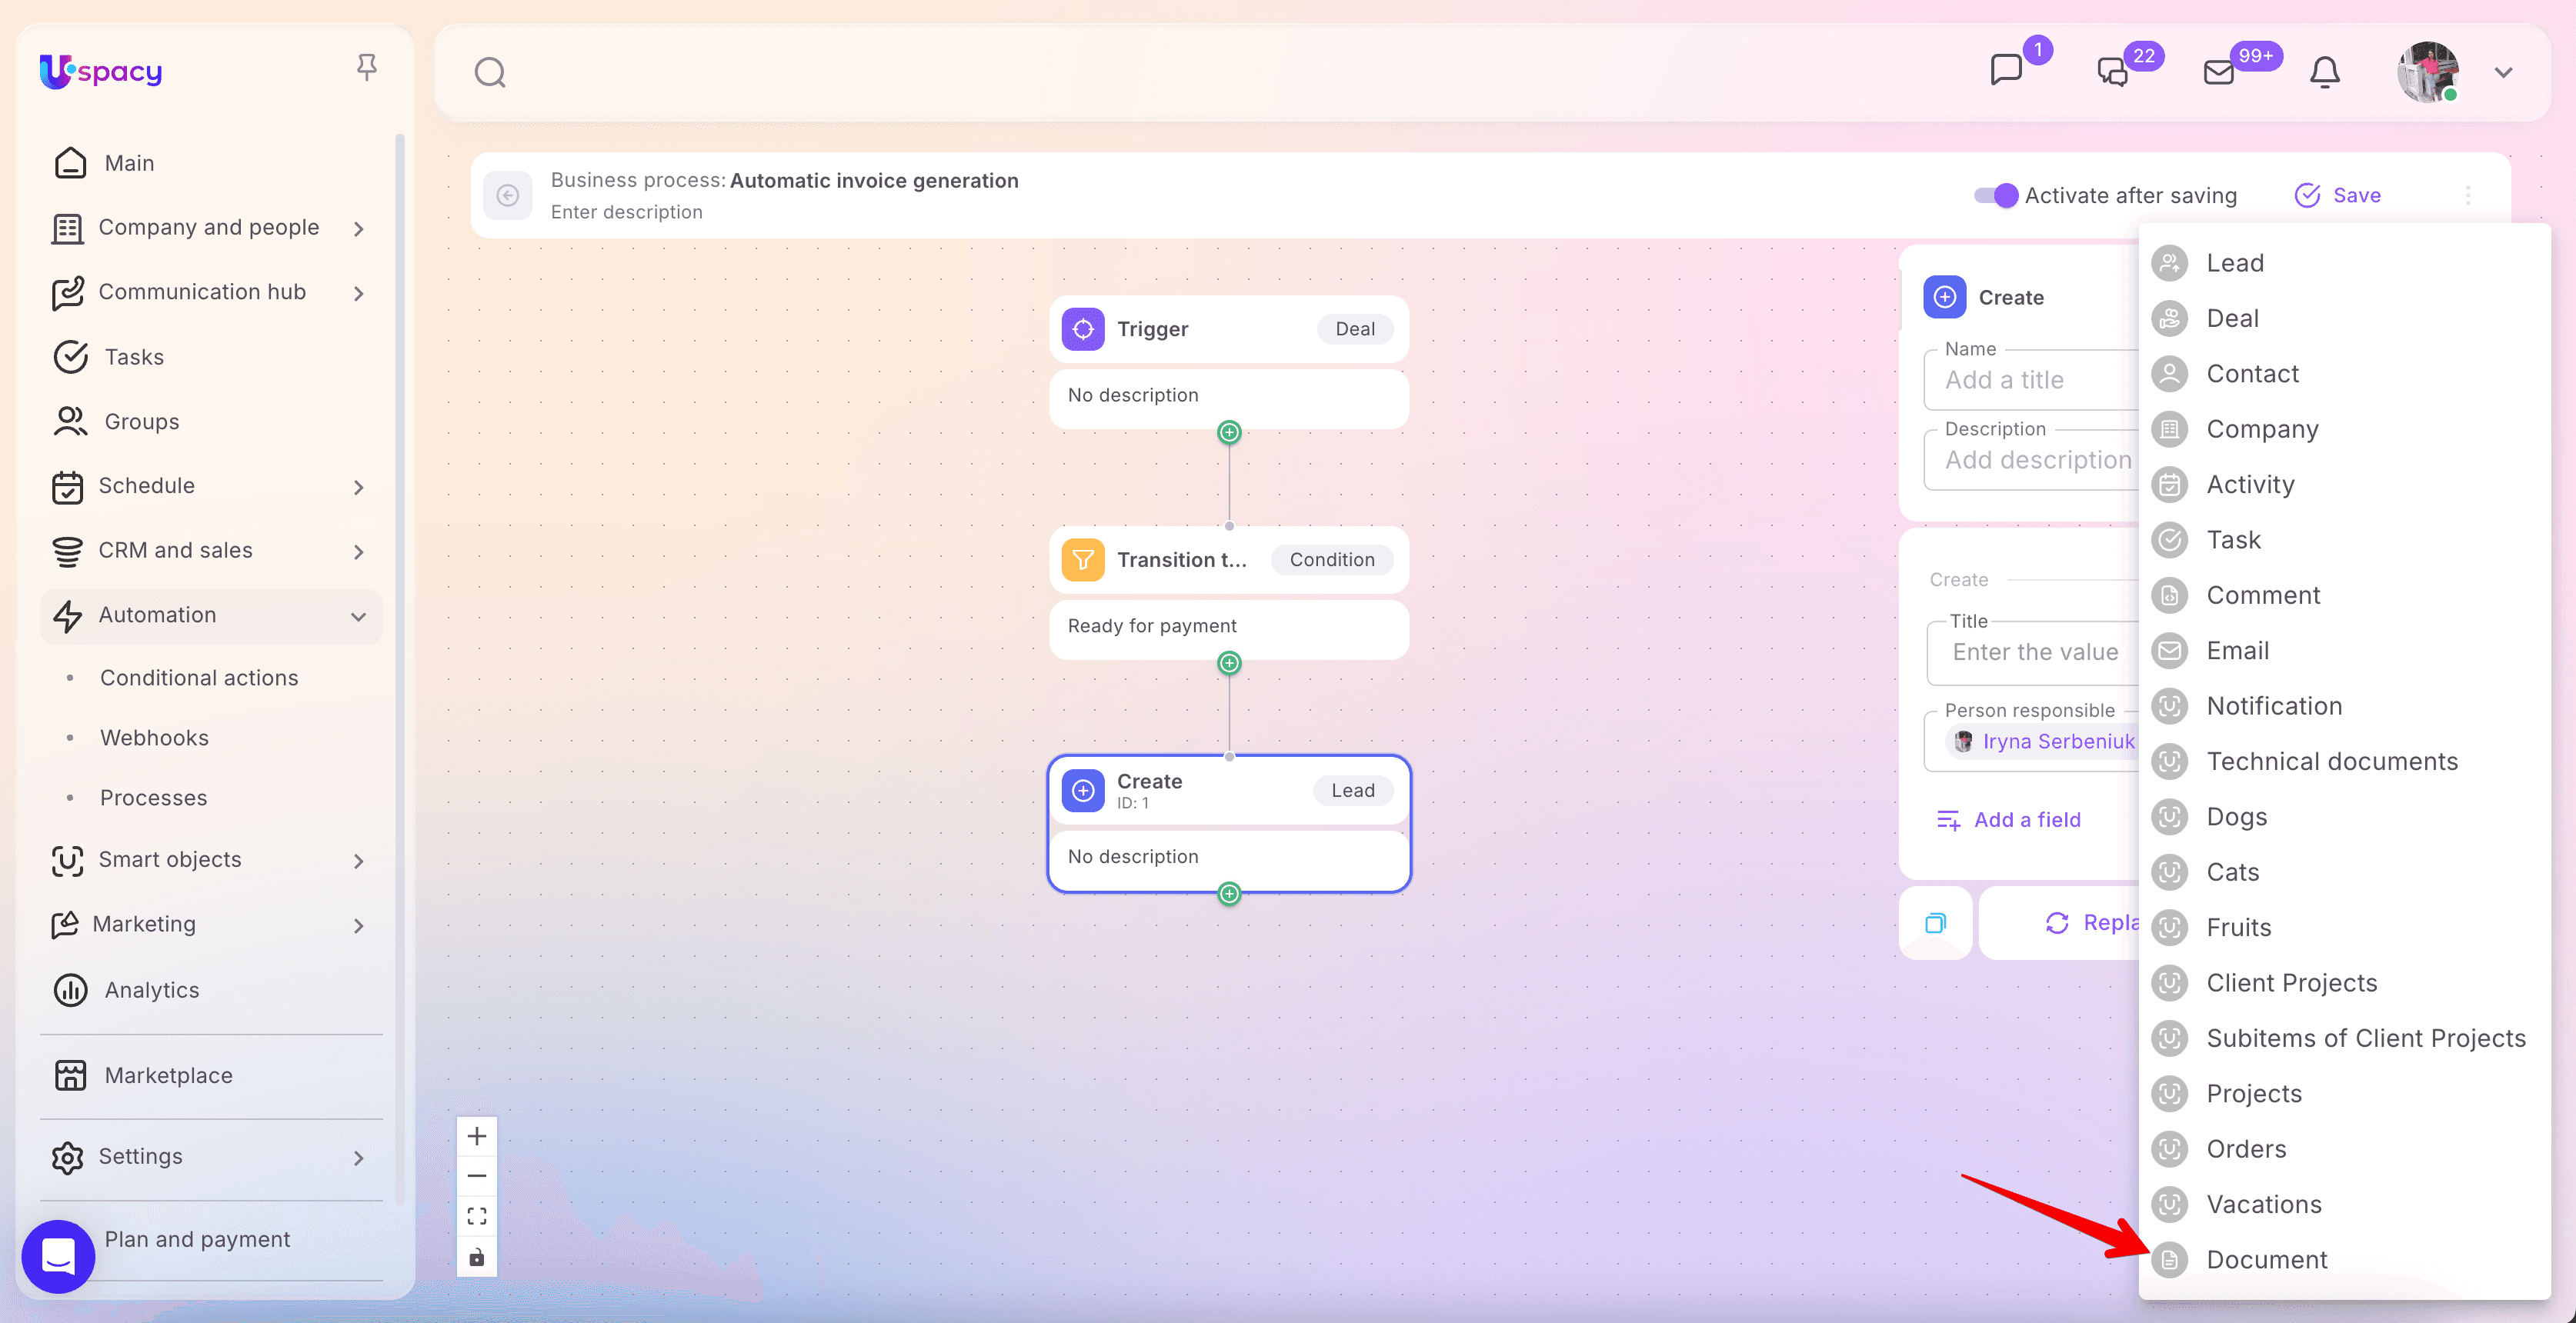Viewport: 2576px width, 1323px height.
Task: Pin the sidebar with pin icon
Action: click(x=367, y=67)
